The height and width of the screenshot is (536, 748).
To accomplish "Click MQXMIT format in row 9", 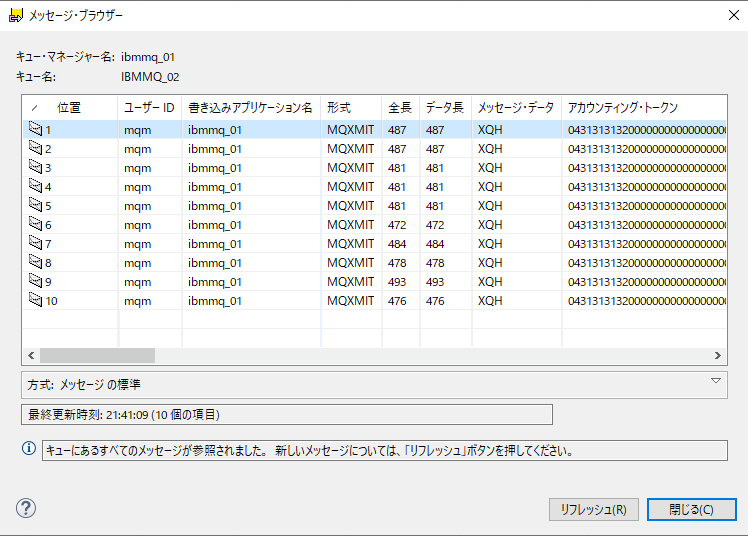I will click(x=350, y=282).
